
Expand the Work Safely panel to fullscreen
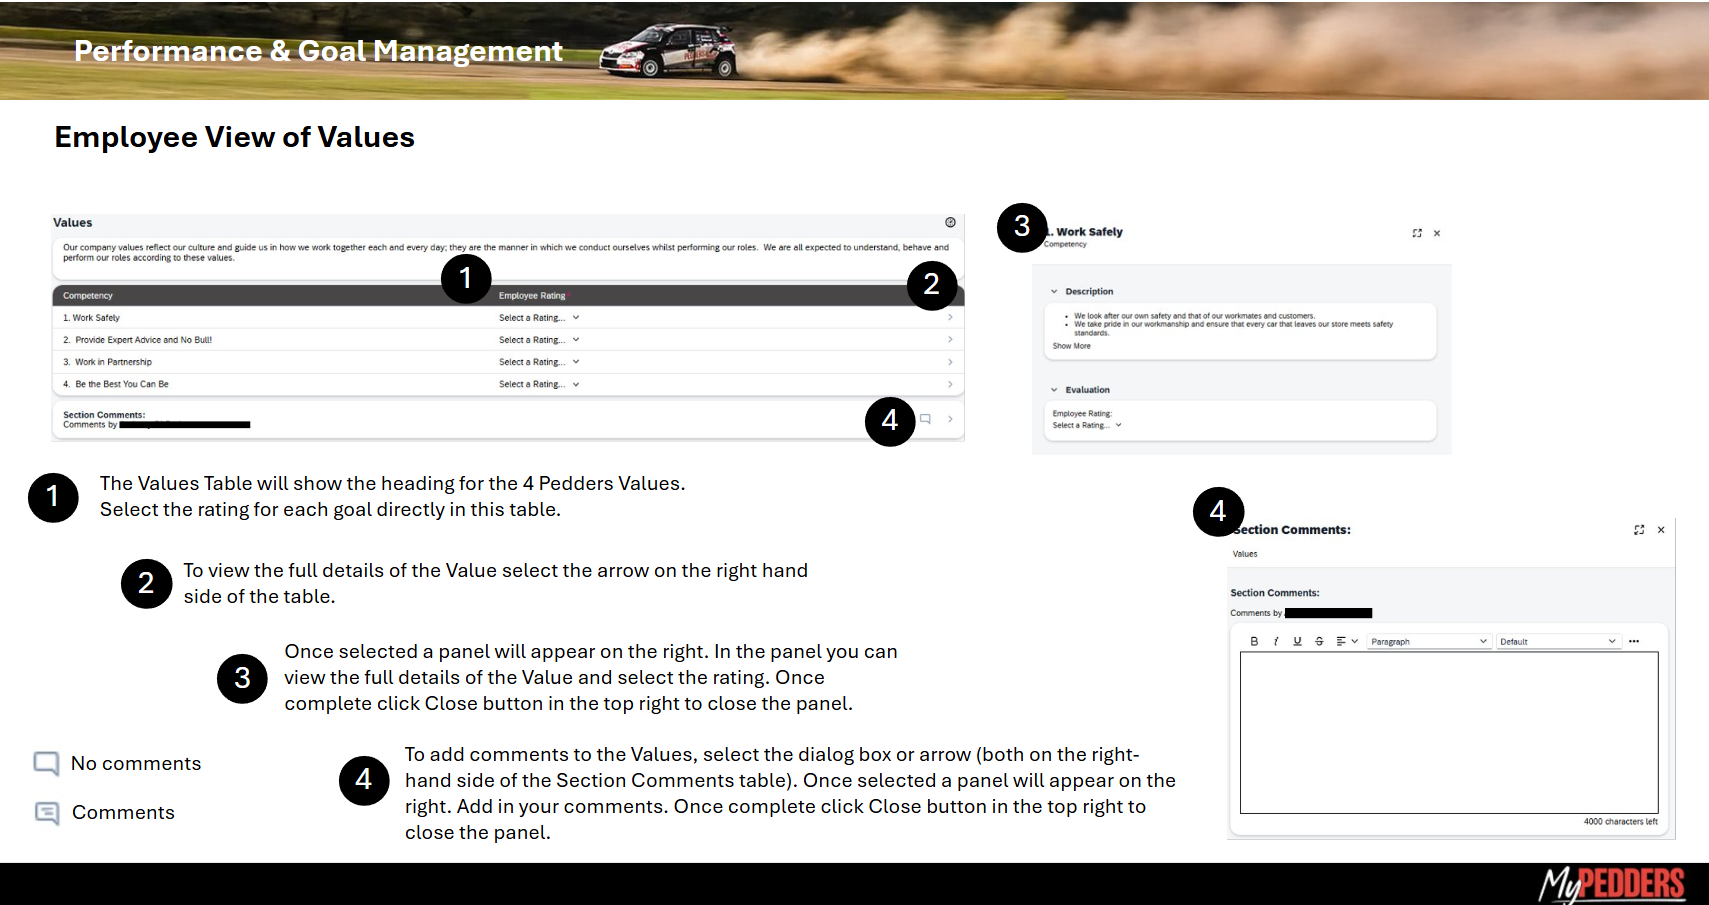click(1416, 233)
